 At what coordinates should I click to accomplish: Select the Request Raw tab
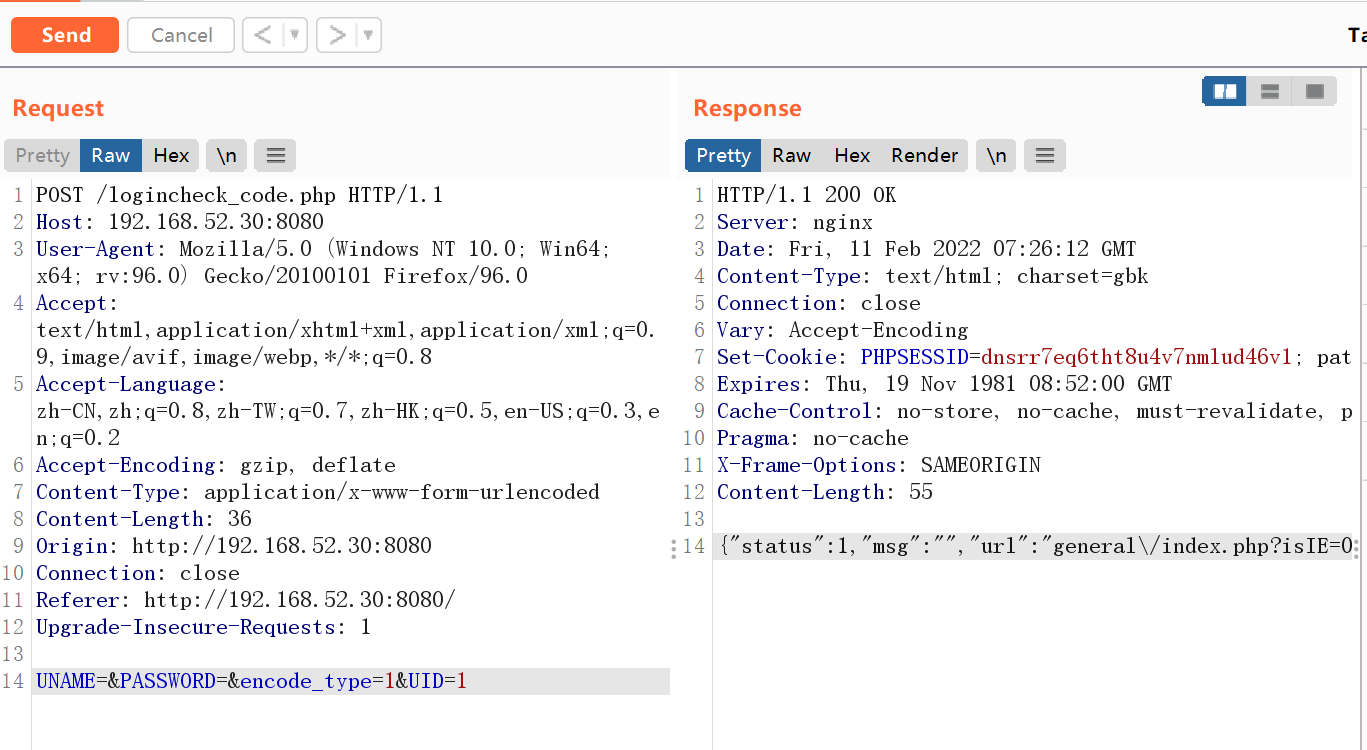(x=111, y=155)
